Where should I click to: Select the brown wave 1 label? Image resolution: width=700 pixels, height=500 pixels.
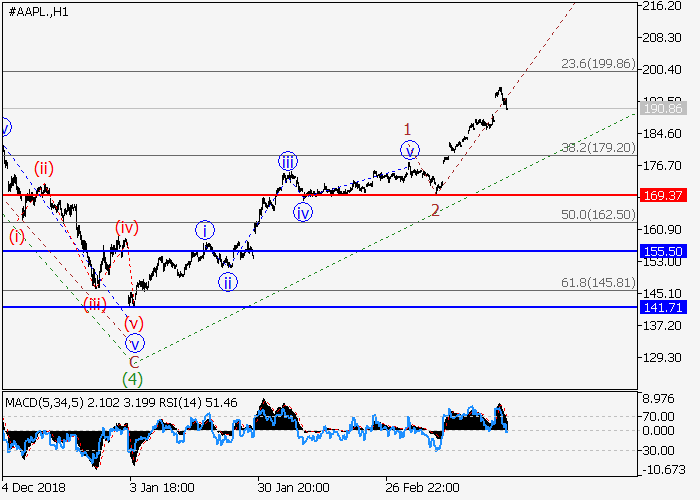point(407,129)
